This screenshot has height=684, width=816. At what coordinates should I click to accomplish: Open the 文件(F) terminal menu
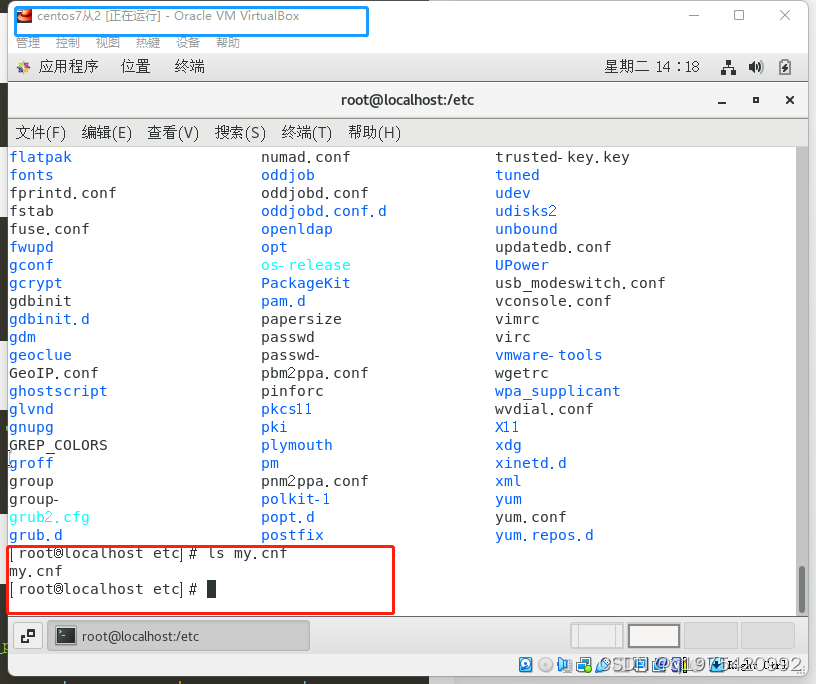(x=41, y=133)
